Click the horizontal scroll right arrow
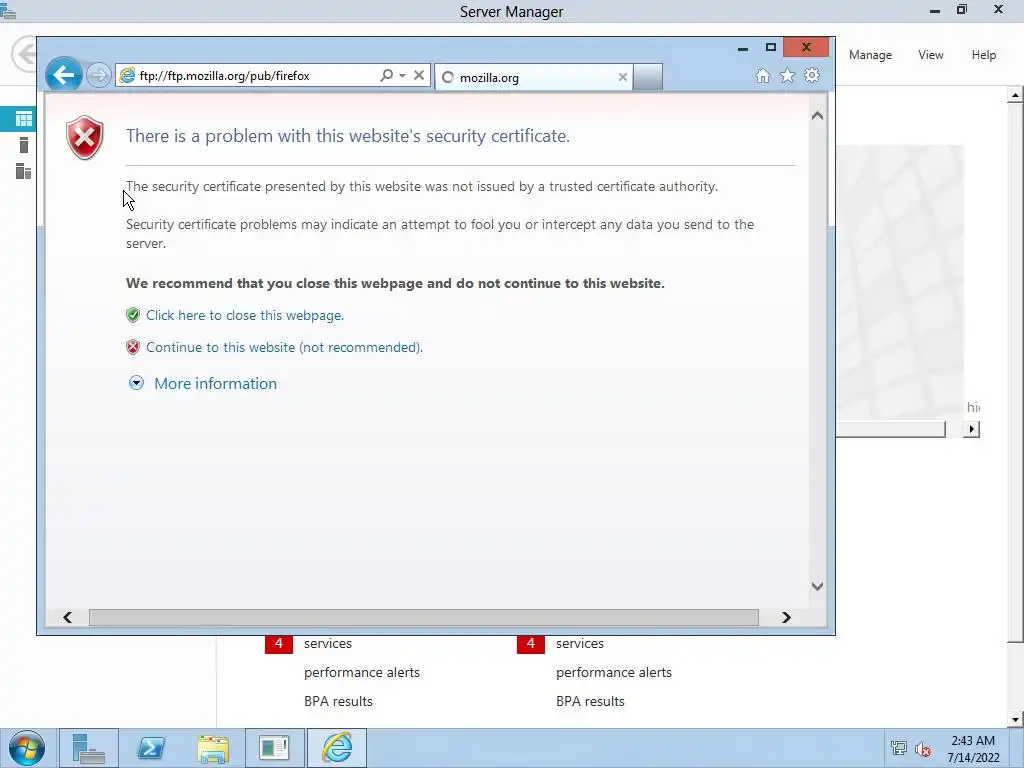This screenshot has height=768, width=1024. click(x=786, y=617)
